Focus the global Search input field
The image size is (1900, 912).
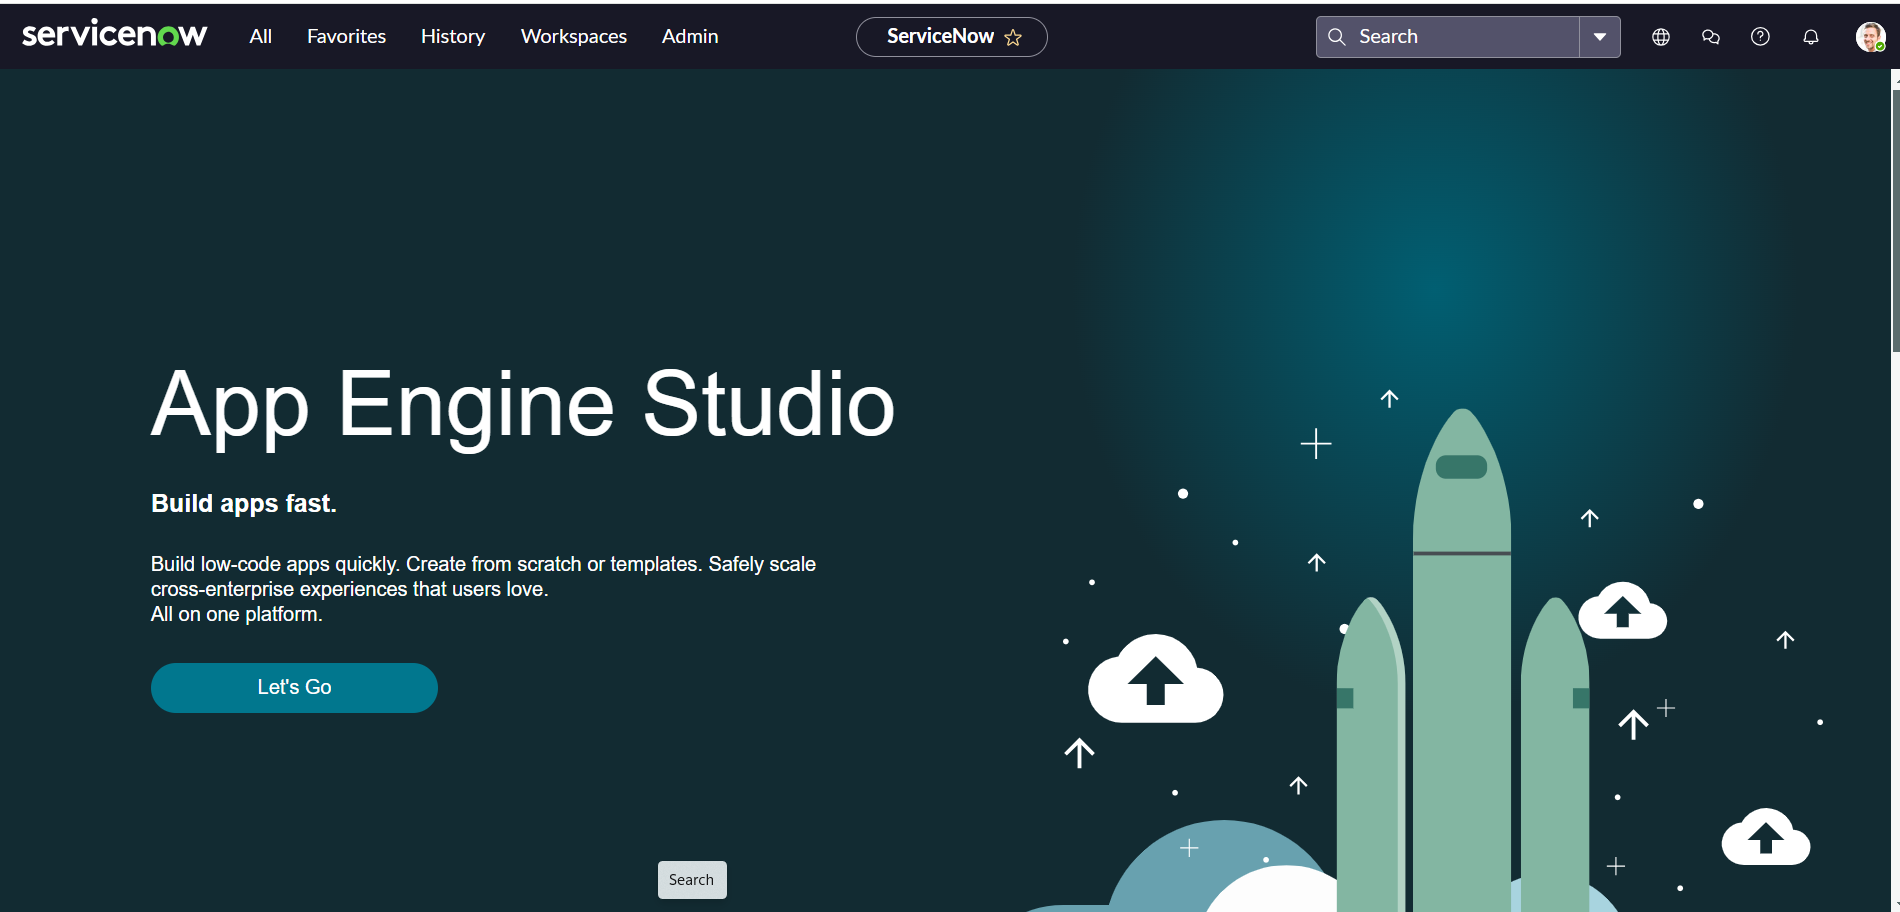point(1460,37)
